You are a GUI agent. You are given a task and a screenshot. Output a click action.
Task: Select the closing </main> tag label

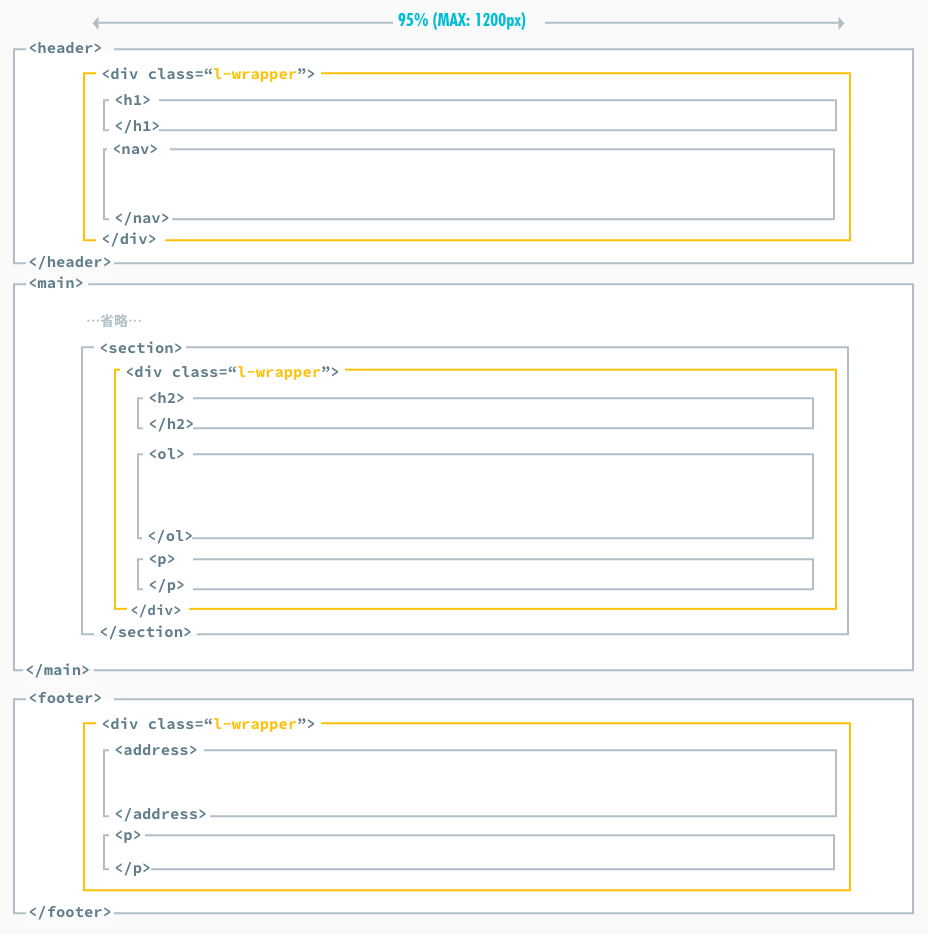[x=58, y=670]
